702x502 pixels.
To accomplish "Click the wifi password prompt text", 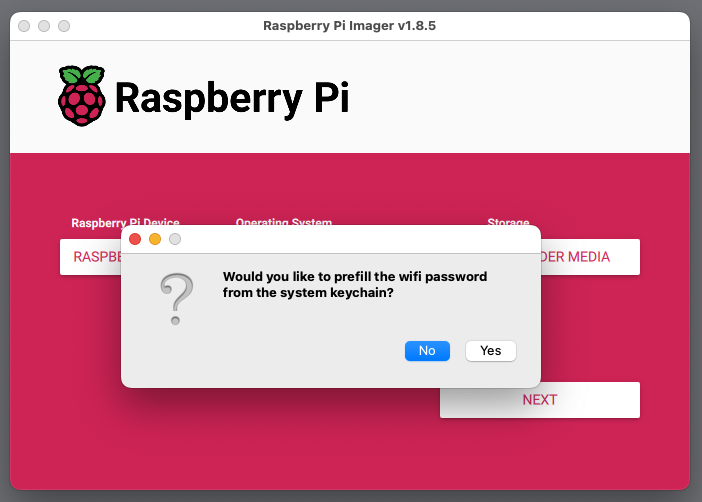I will tap(355, 284).
